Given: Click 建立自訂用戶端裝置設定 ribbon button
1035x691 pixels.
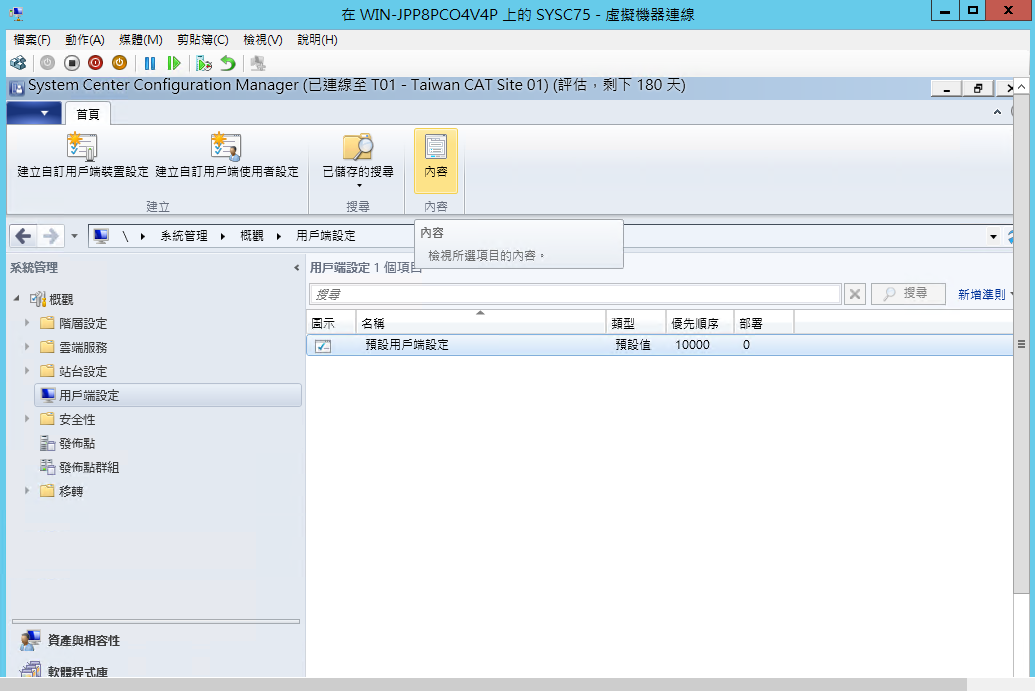Looking at the screenshot, I should click(x=83, y=156).
